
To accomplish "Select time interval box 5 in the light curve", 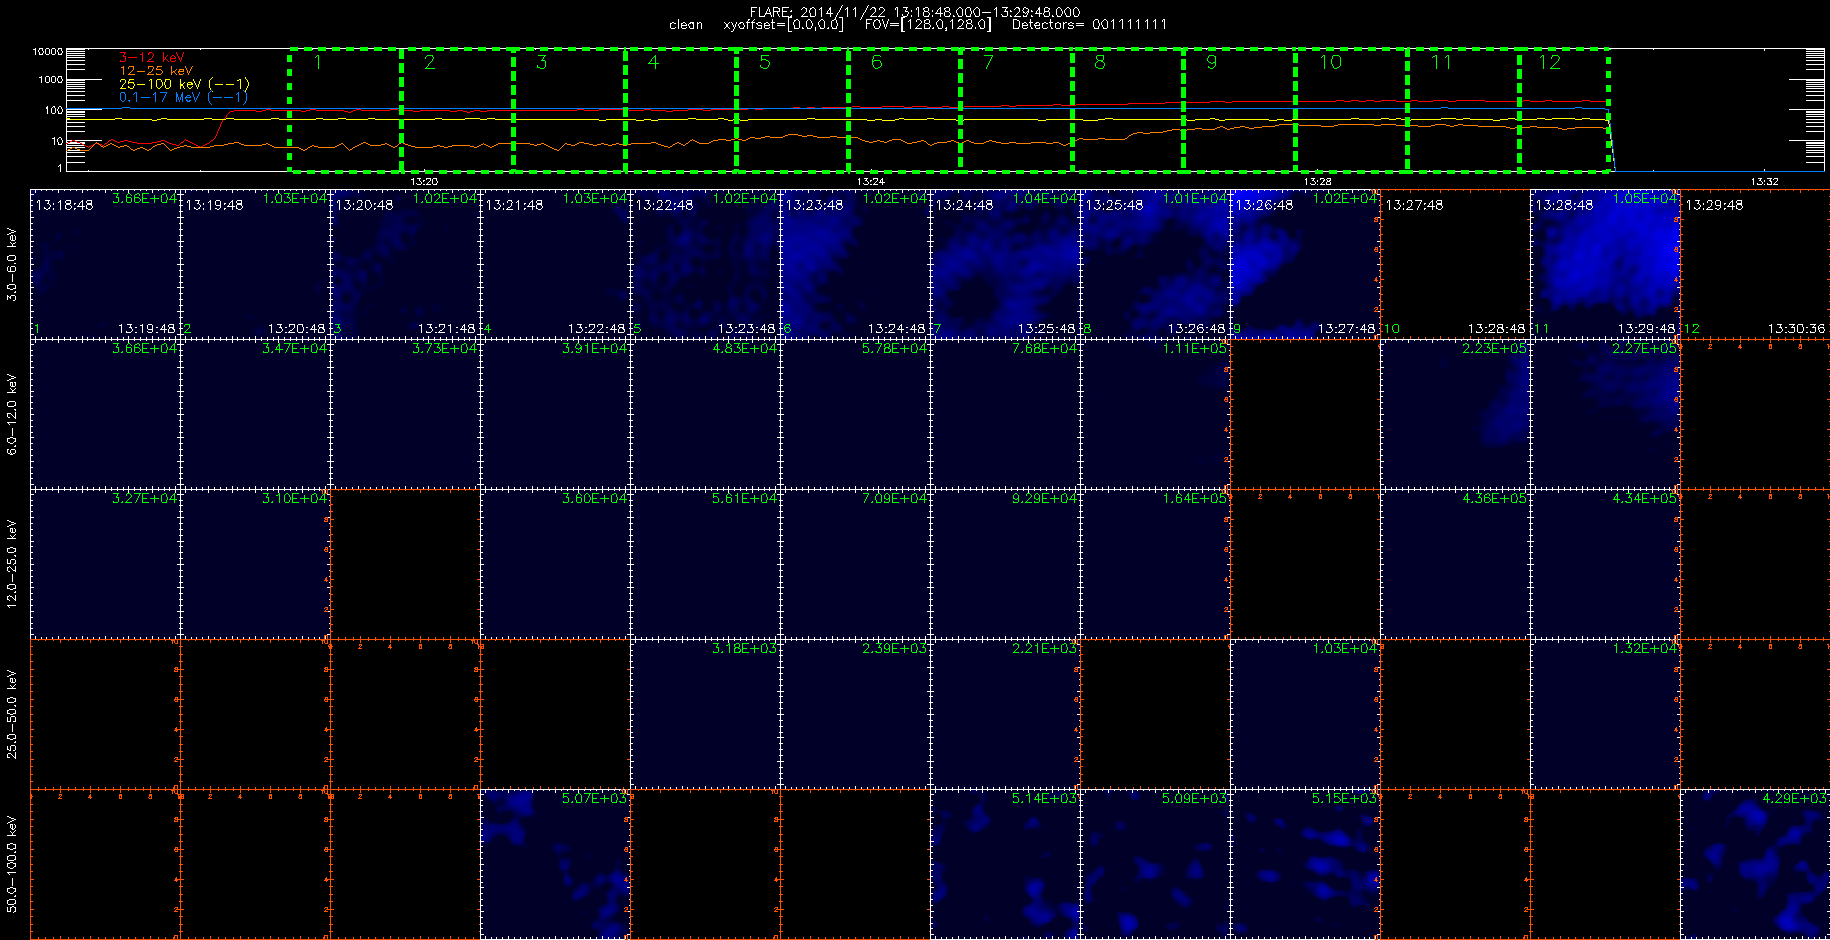I will click(x=793, y=110).
